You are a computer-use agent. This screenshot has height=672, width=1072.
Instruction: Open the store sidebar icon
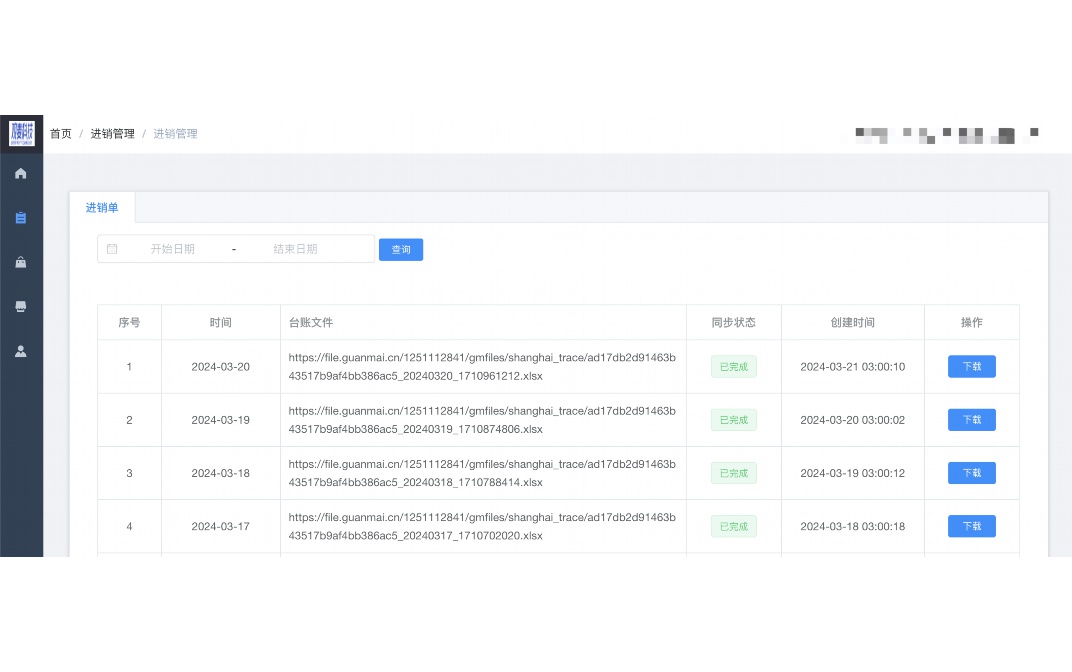pyautogui.click(x=21, y=307)
